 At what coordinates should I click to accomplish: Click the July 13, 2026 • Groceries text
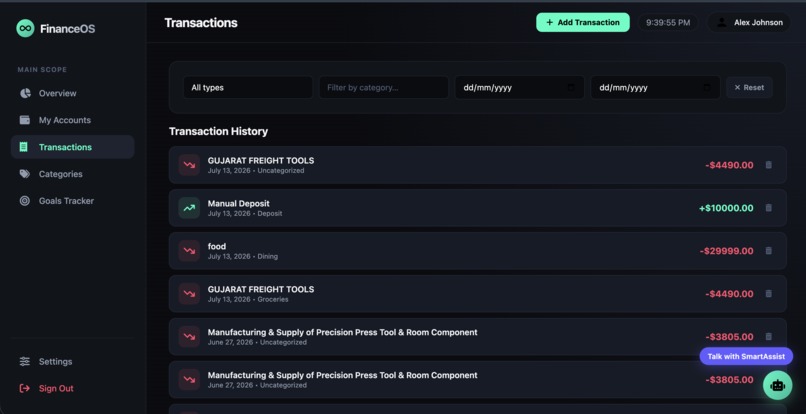pyautogui.click(x=248, y=299)
